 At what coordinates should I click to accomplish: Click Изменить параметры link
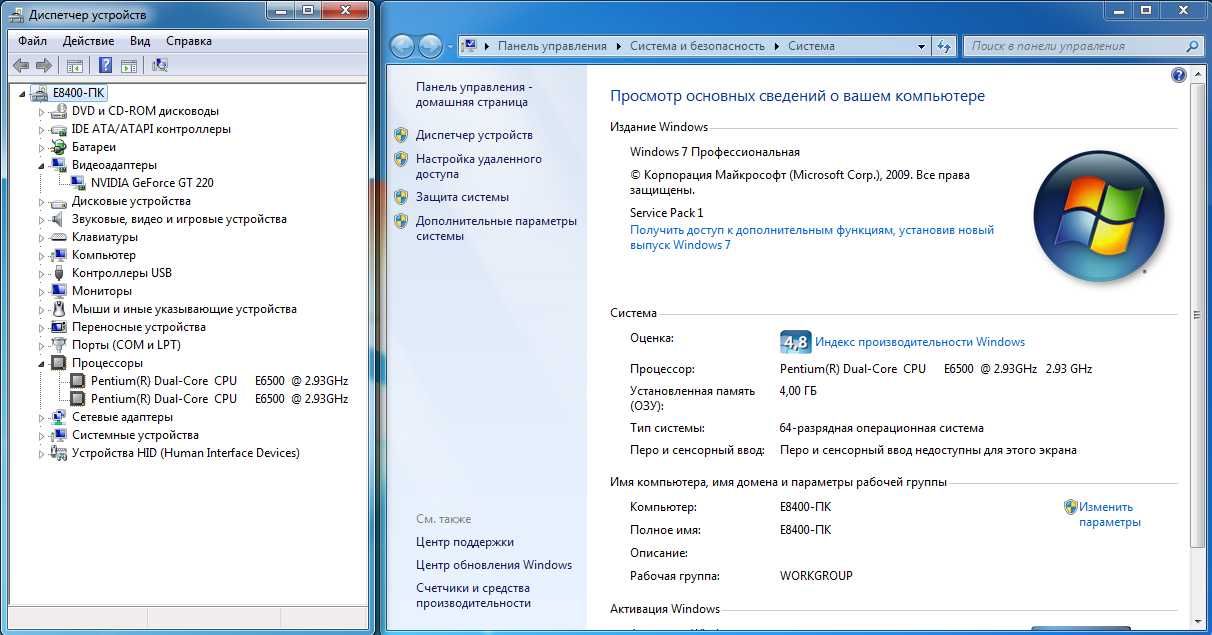pyautogui.click(x=1109, y=514)
